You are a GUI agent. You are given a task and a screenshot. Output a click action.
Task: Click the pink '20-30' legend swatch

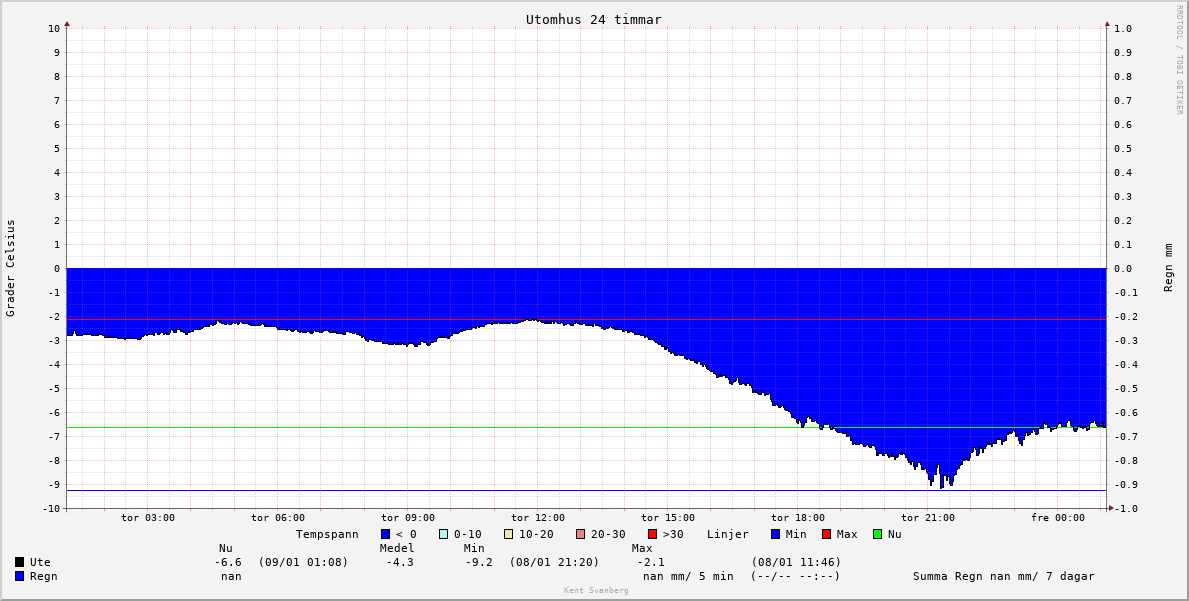pyautogui.click(x=581, y=534)
